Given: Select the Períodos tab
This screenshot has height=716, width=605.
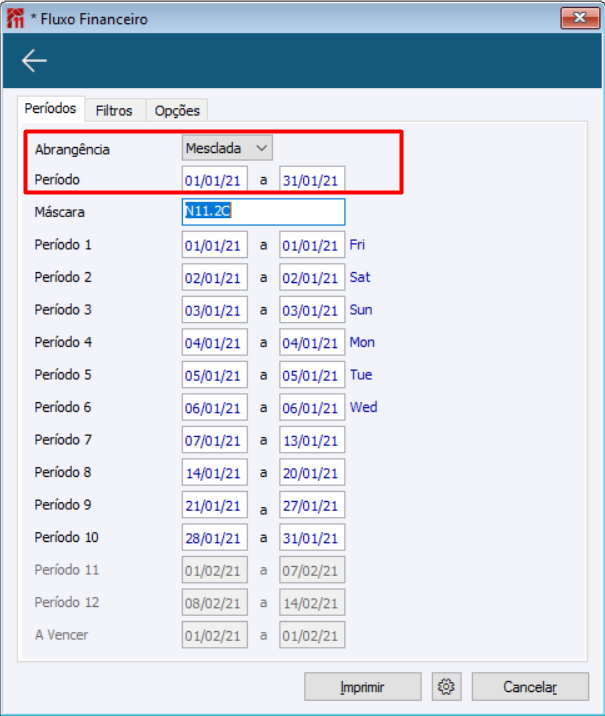Looking at the screenshot, I should 51,109.
